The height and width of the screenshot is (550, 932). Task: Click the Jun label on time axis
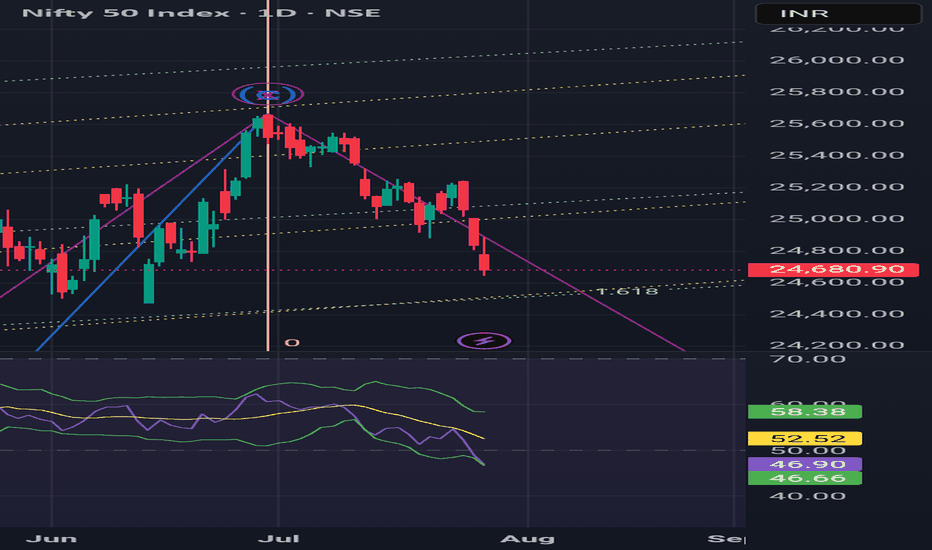coord(52,539)
